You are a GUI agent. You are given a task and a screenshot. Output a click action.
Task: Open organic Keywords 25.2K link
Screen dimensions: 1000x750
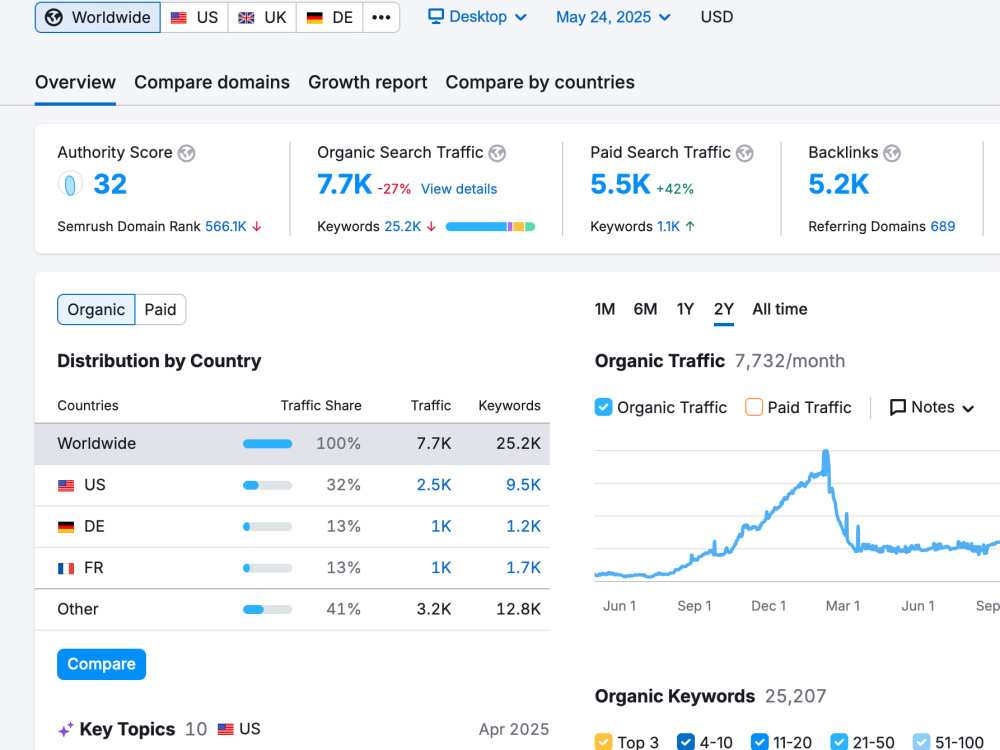point(402,226)
